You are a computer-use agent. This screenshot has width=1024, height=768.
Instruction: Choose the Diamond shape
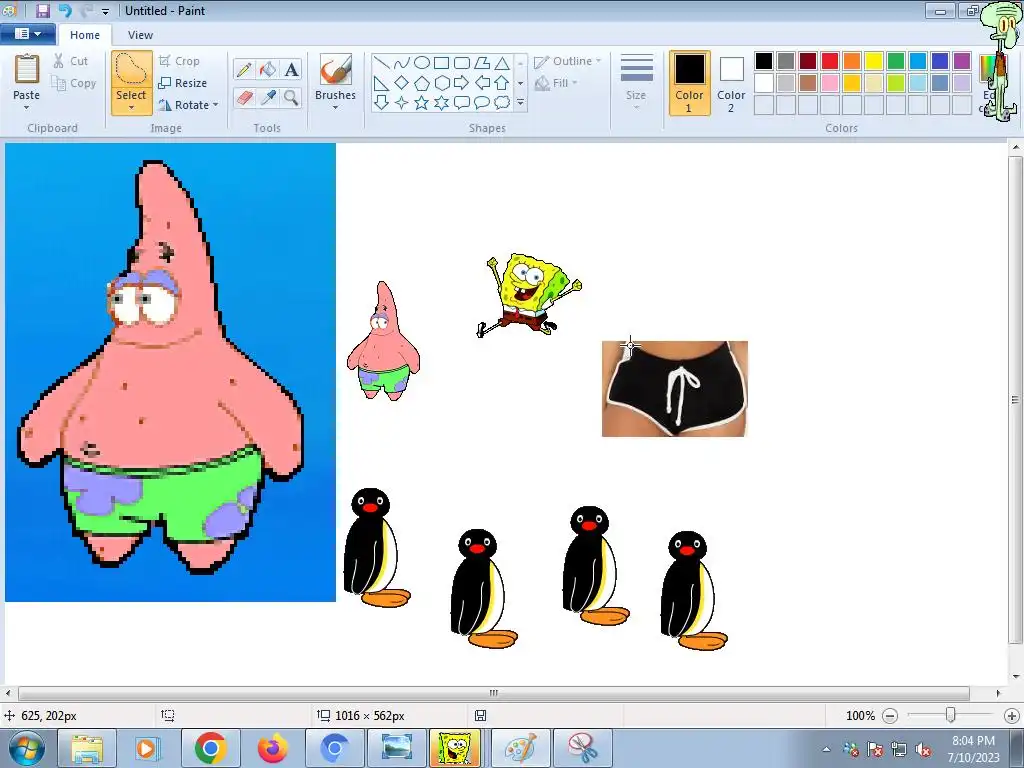pos(402,83)
